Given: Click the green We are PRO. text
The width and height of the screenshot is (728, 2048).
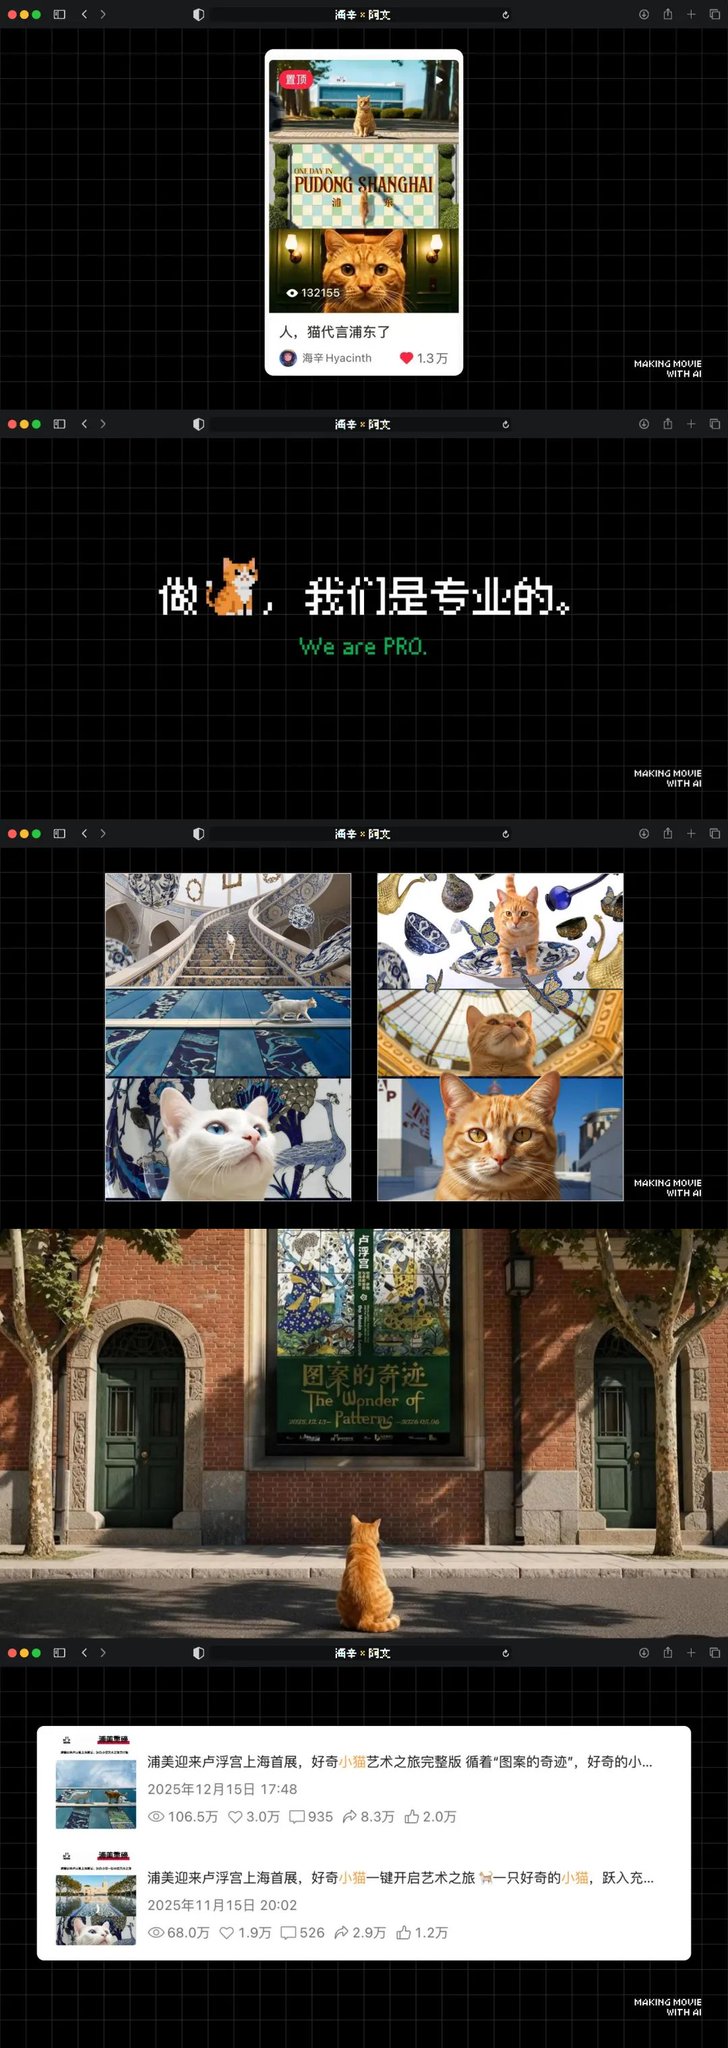Looking at the screenshot, I should [363, 647].
